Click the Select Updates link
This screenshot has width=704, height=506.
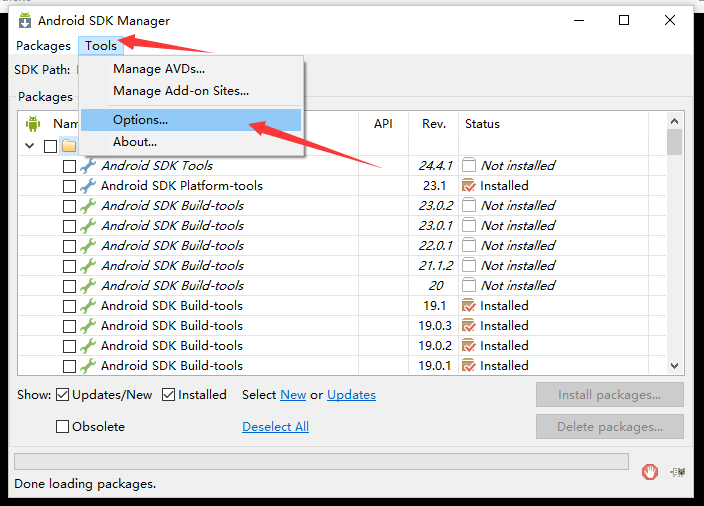(352, 395)
